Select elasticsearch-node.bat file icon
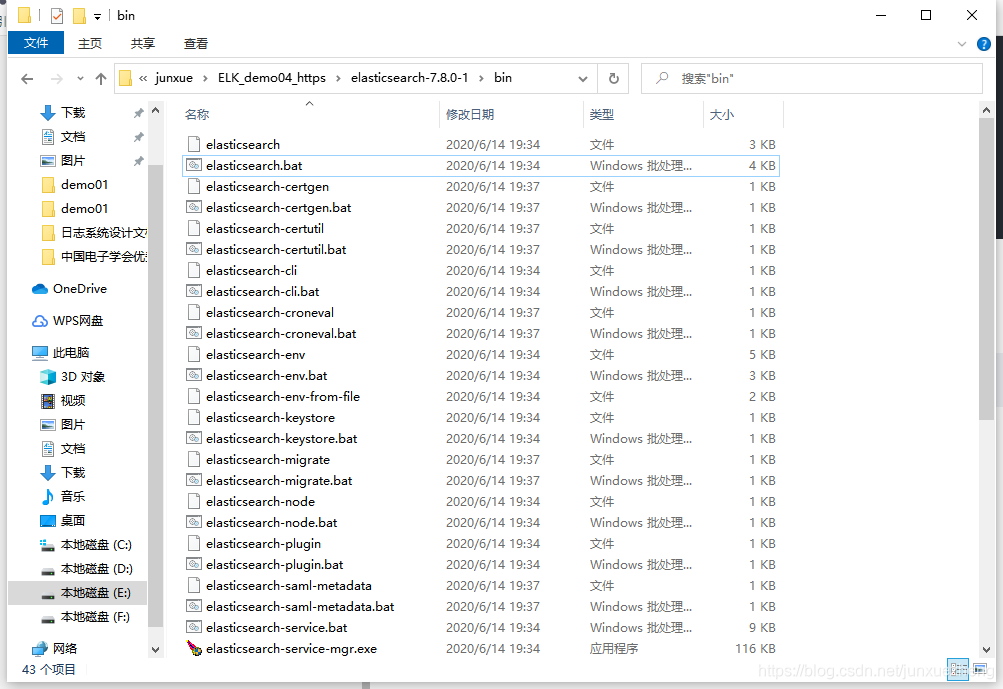This screenshot has width=1003, height=689. point(194,522)
